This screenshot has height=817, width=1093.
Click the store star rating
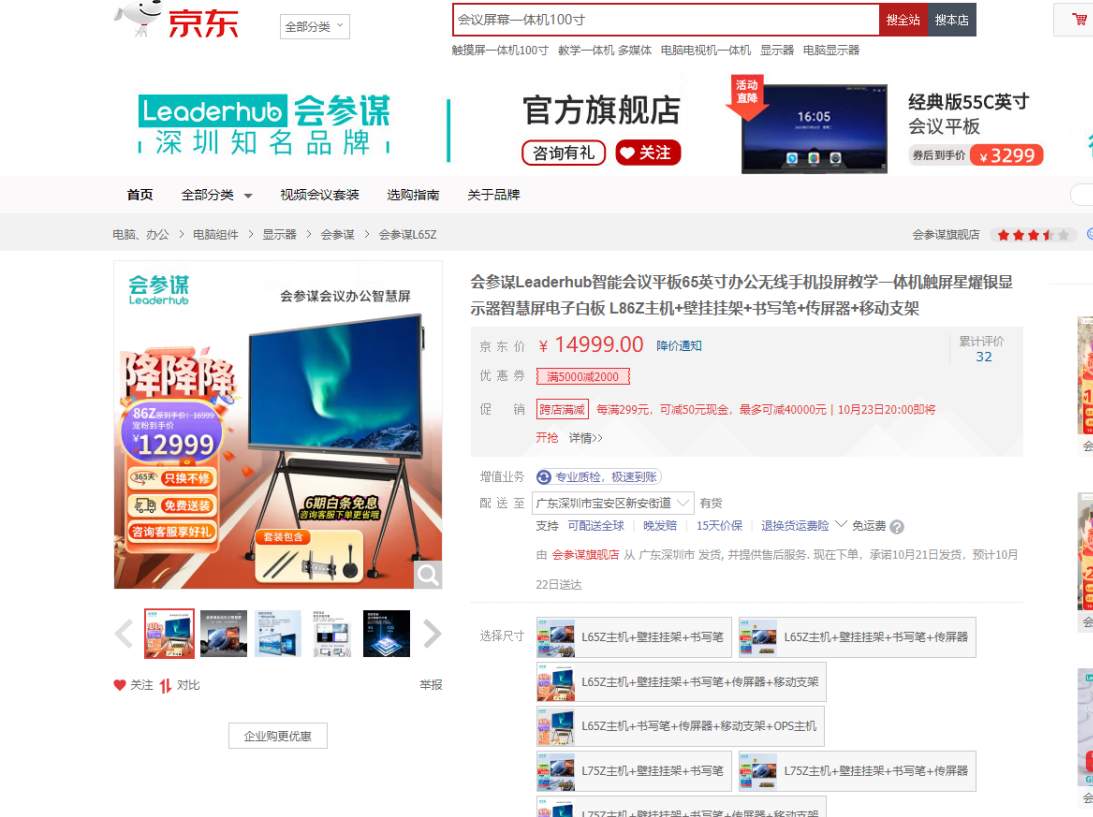[1032, 235]
